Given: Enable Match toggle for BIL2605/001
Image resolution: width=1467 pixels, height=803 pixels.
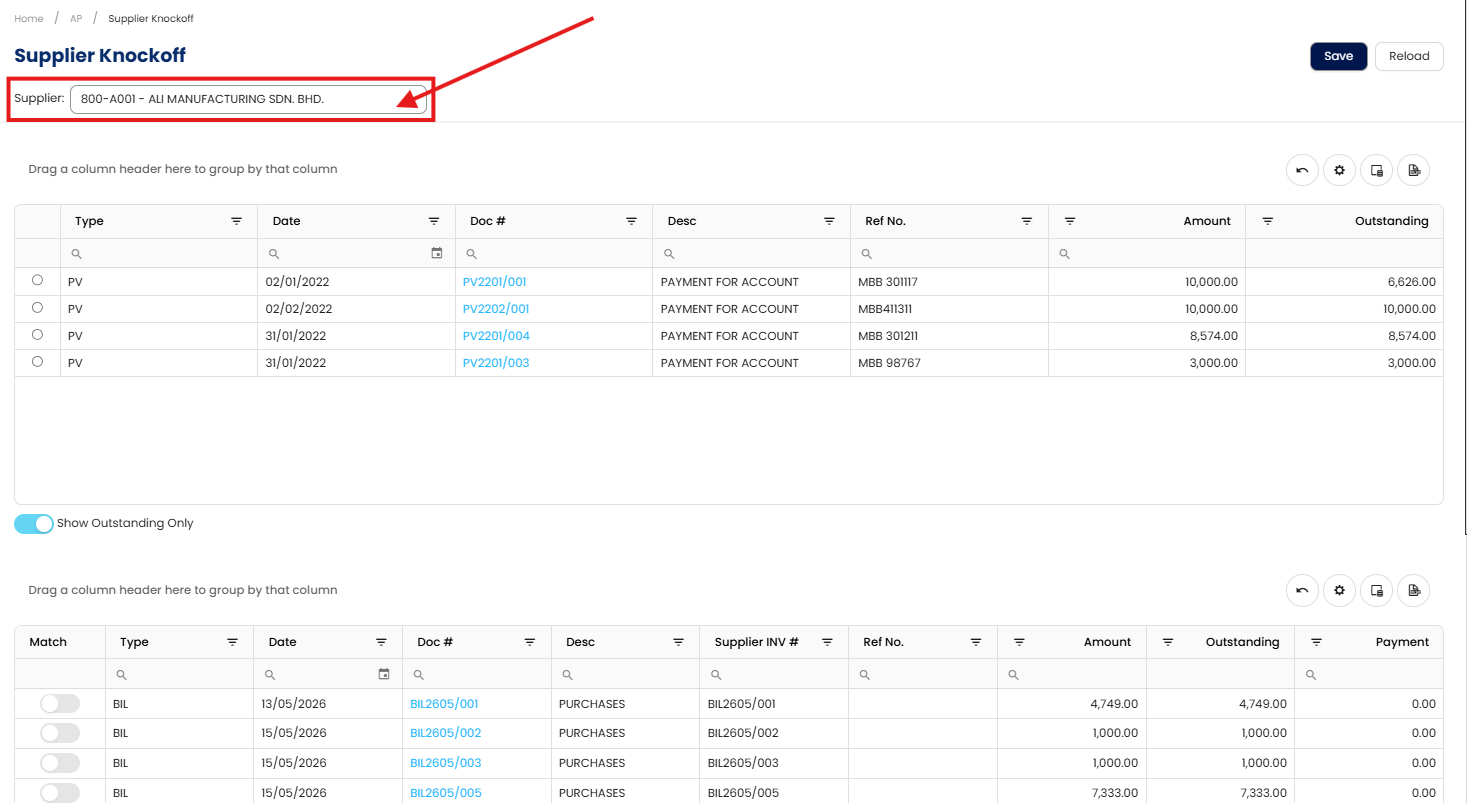Looking at the screenshot, I should coord(60,704).
